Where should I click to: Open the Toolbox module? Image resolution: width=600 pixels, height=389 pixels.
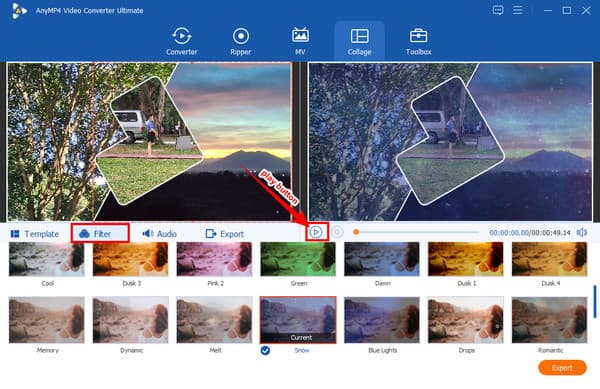[418, 41]
